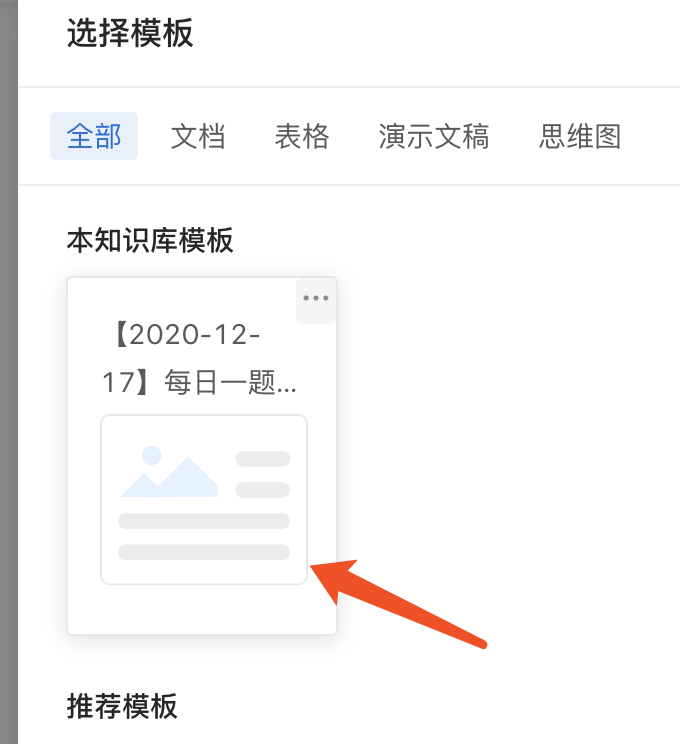The height and width of the screenshot is (744, 680).
Task: Choose the document preview thumbnail of the template
Action: click(x=204, y=500)
